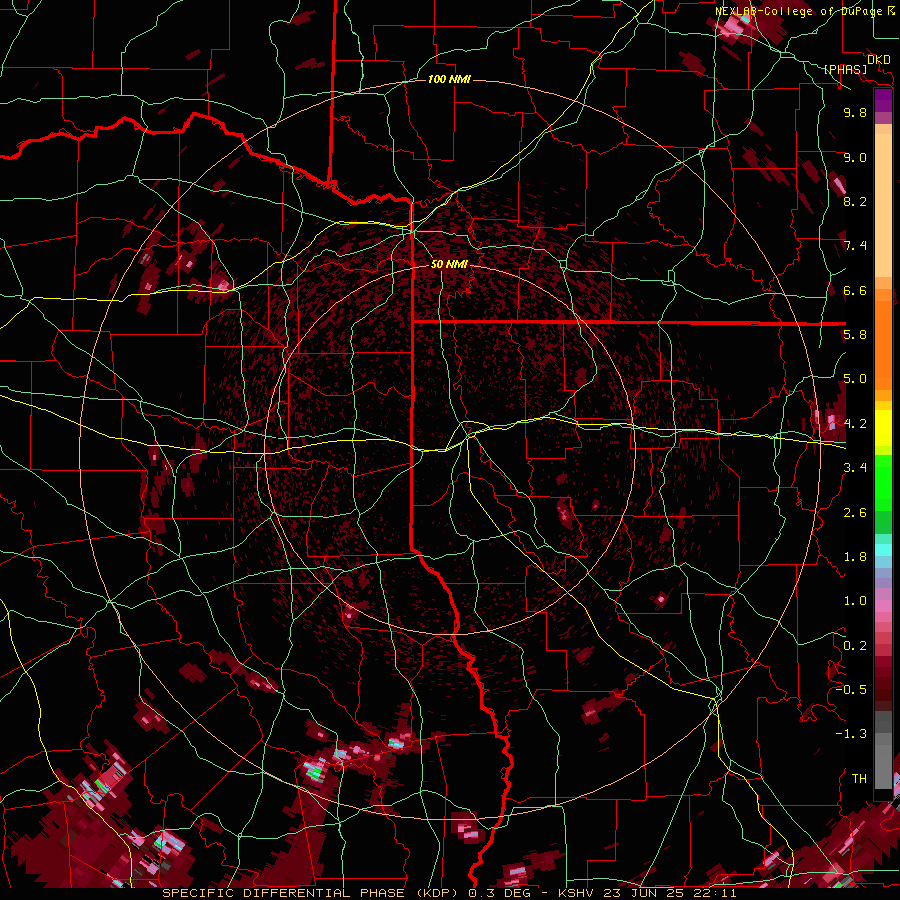Click the [PHAS] units label
900x900 pixels.
pyautogui.click(x=845, y=69)
